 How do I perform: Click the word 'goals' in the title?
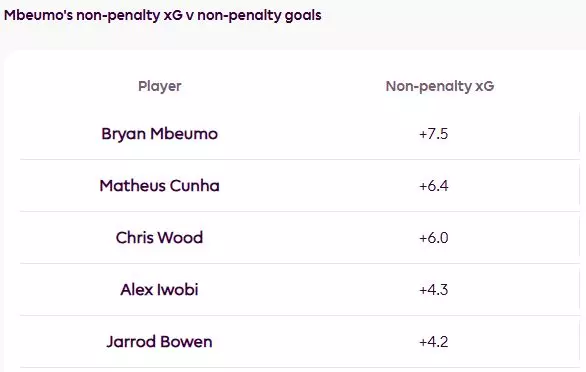click(x=303, y=16)
